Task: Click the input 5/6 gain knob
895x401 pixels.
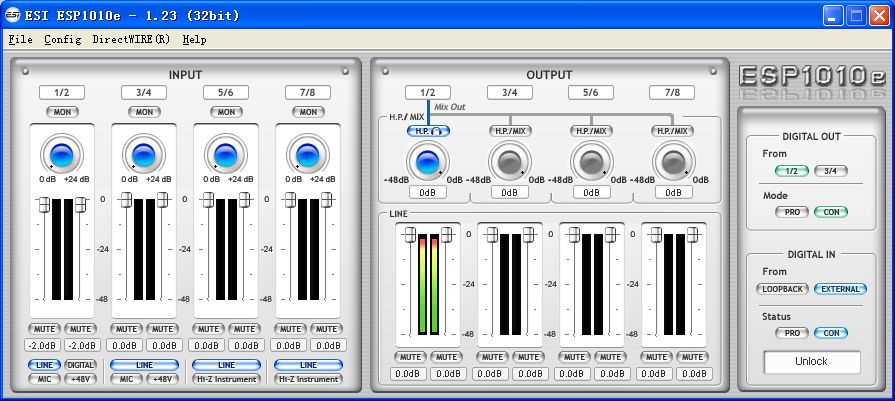Action: (x=226, y=155)
